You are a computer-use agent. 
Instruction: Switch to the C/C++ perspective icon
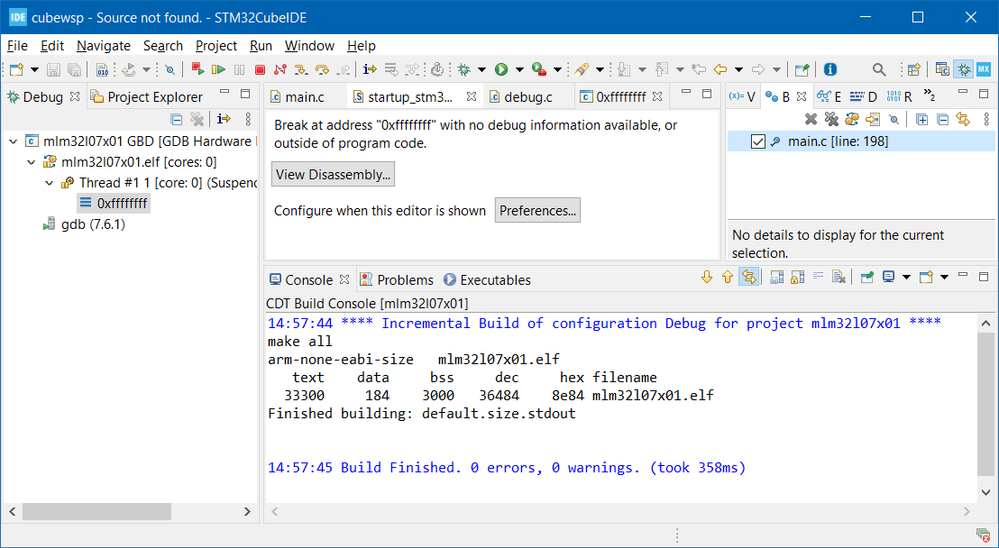coord(943,69)
